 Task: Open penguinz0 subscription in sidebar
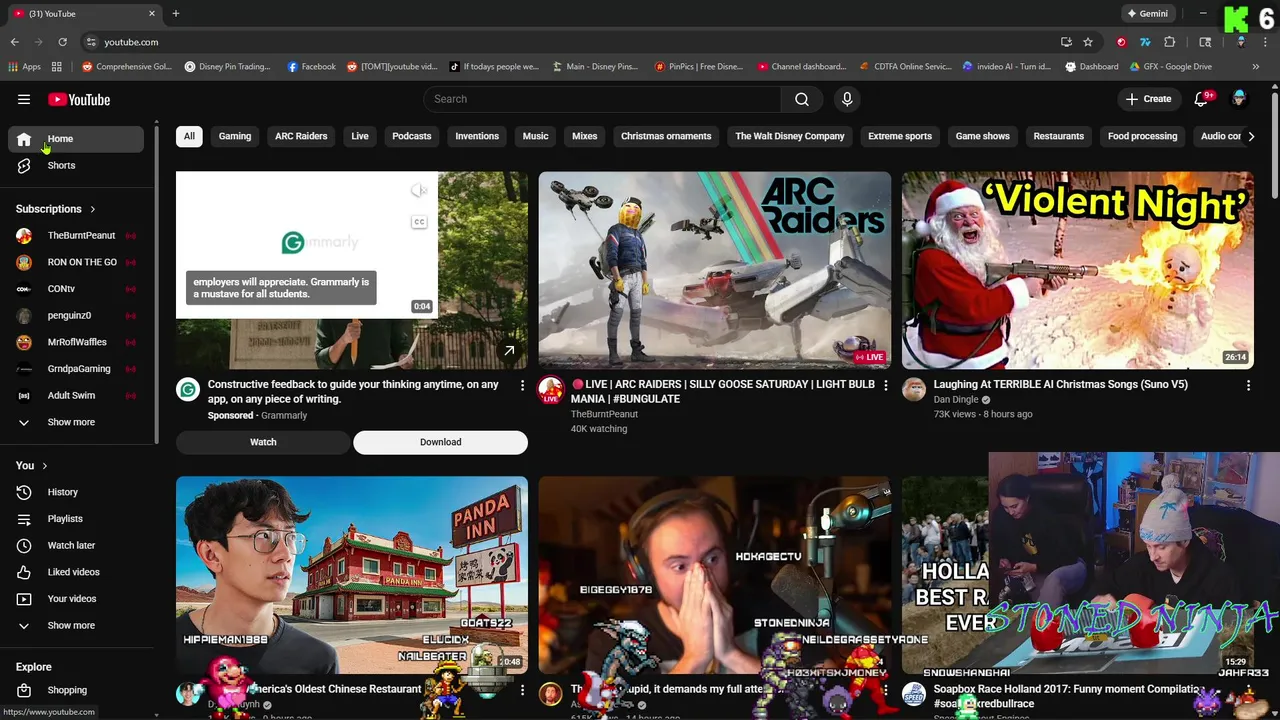point(76,315)
